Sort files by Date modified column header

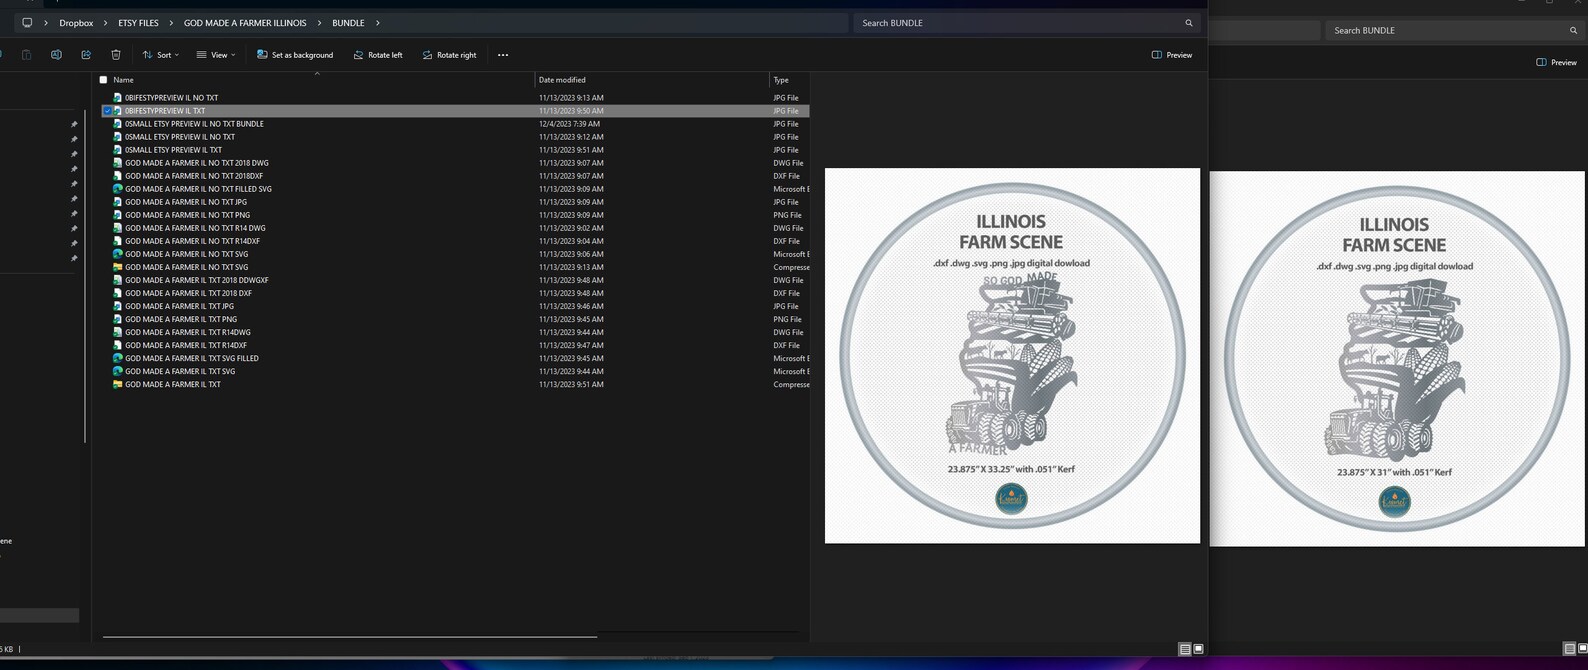point(562,80)
